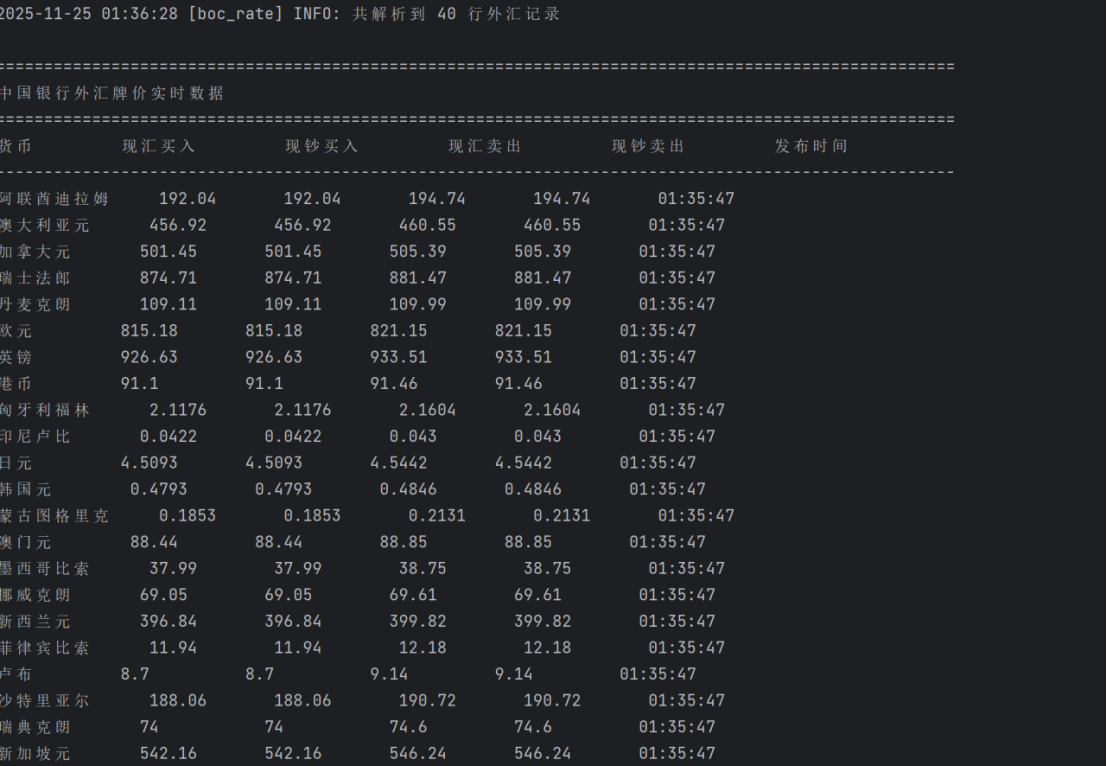
Task: Click 现汇买入 value 11.94 for 菲律宾比索
Action: [173, 647]
